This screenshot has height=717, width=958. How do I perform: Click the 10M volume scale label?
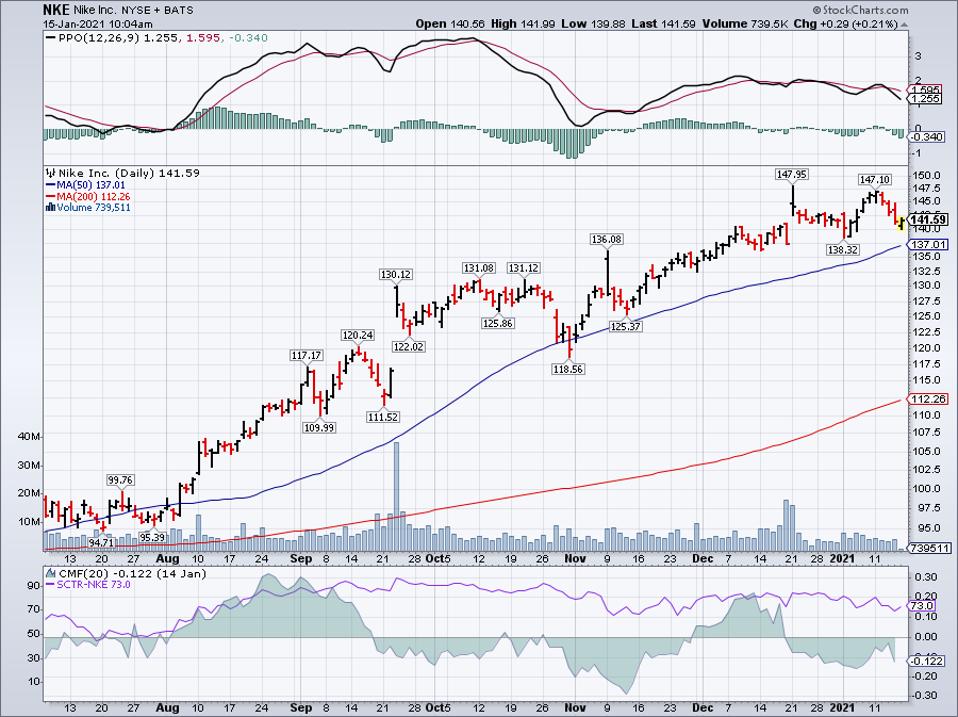(29, 522)
